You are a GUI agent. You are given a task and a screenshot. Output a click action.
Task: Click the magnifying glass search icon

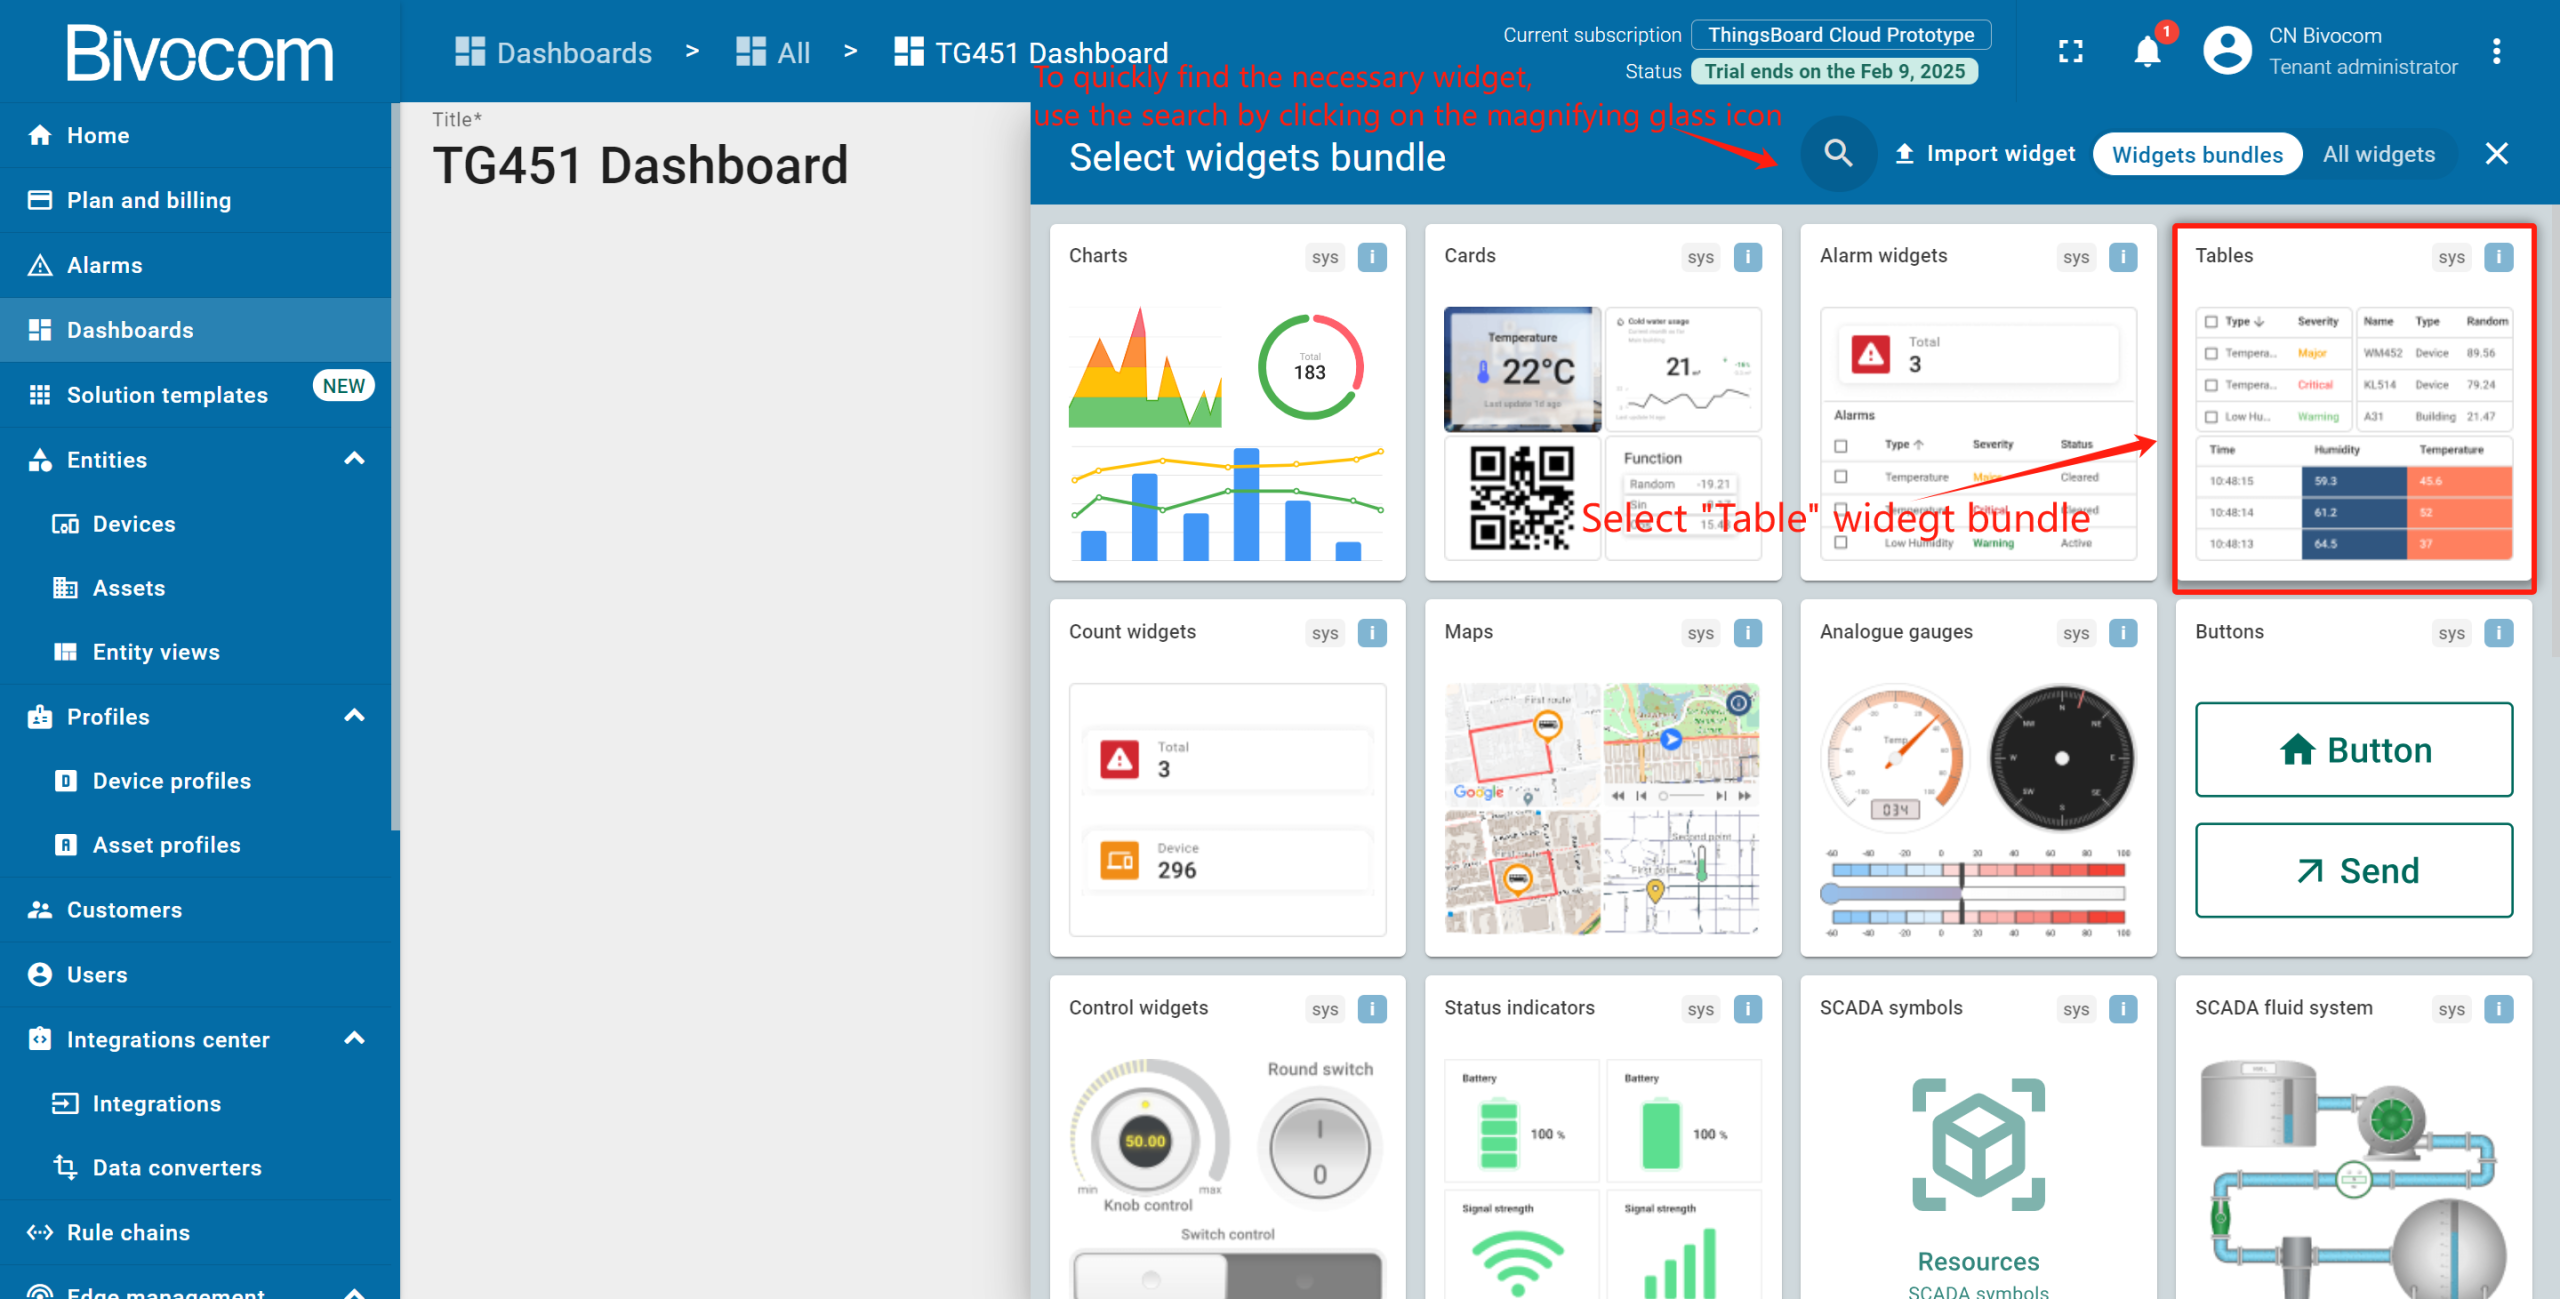1838,154
